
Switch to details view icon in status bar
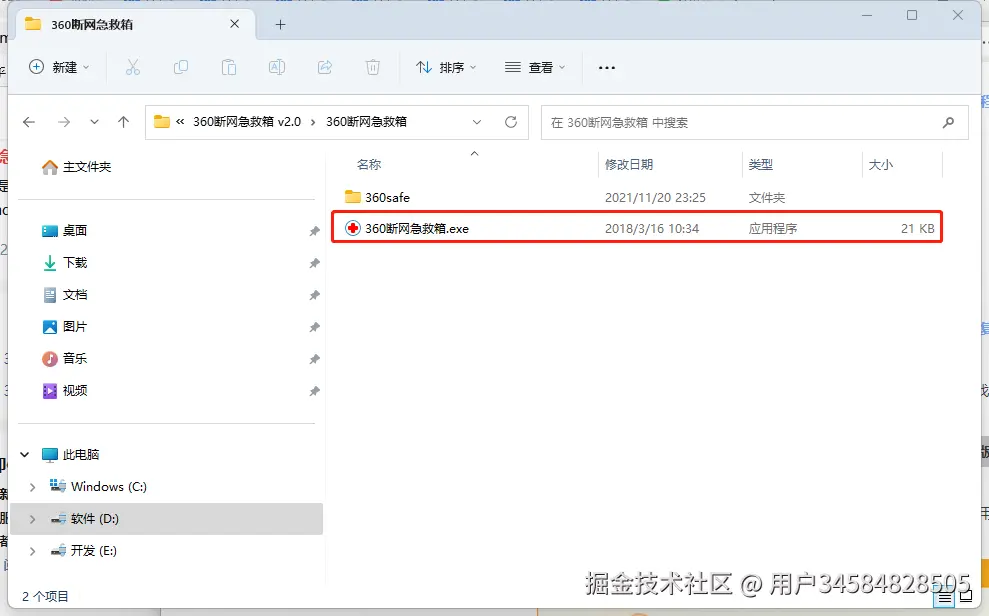944,597
